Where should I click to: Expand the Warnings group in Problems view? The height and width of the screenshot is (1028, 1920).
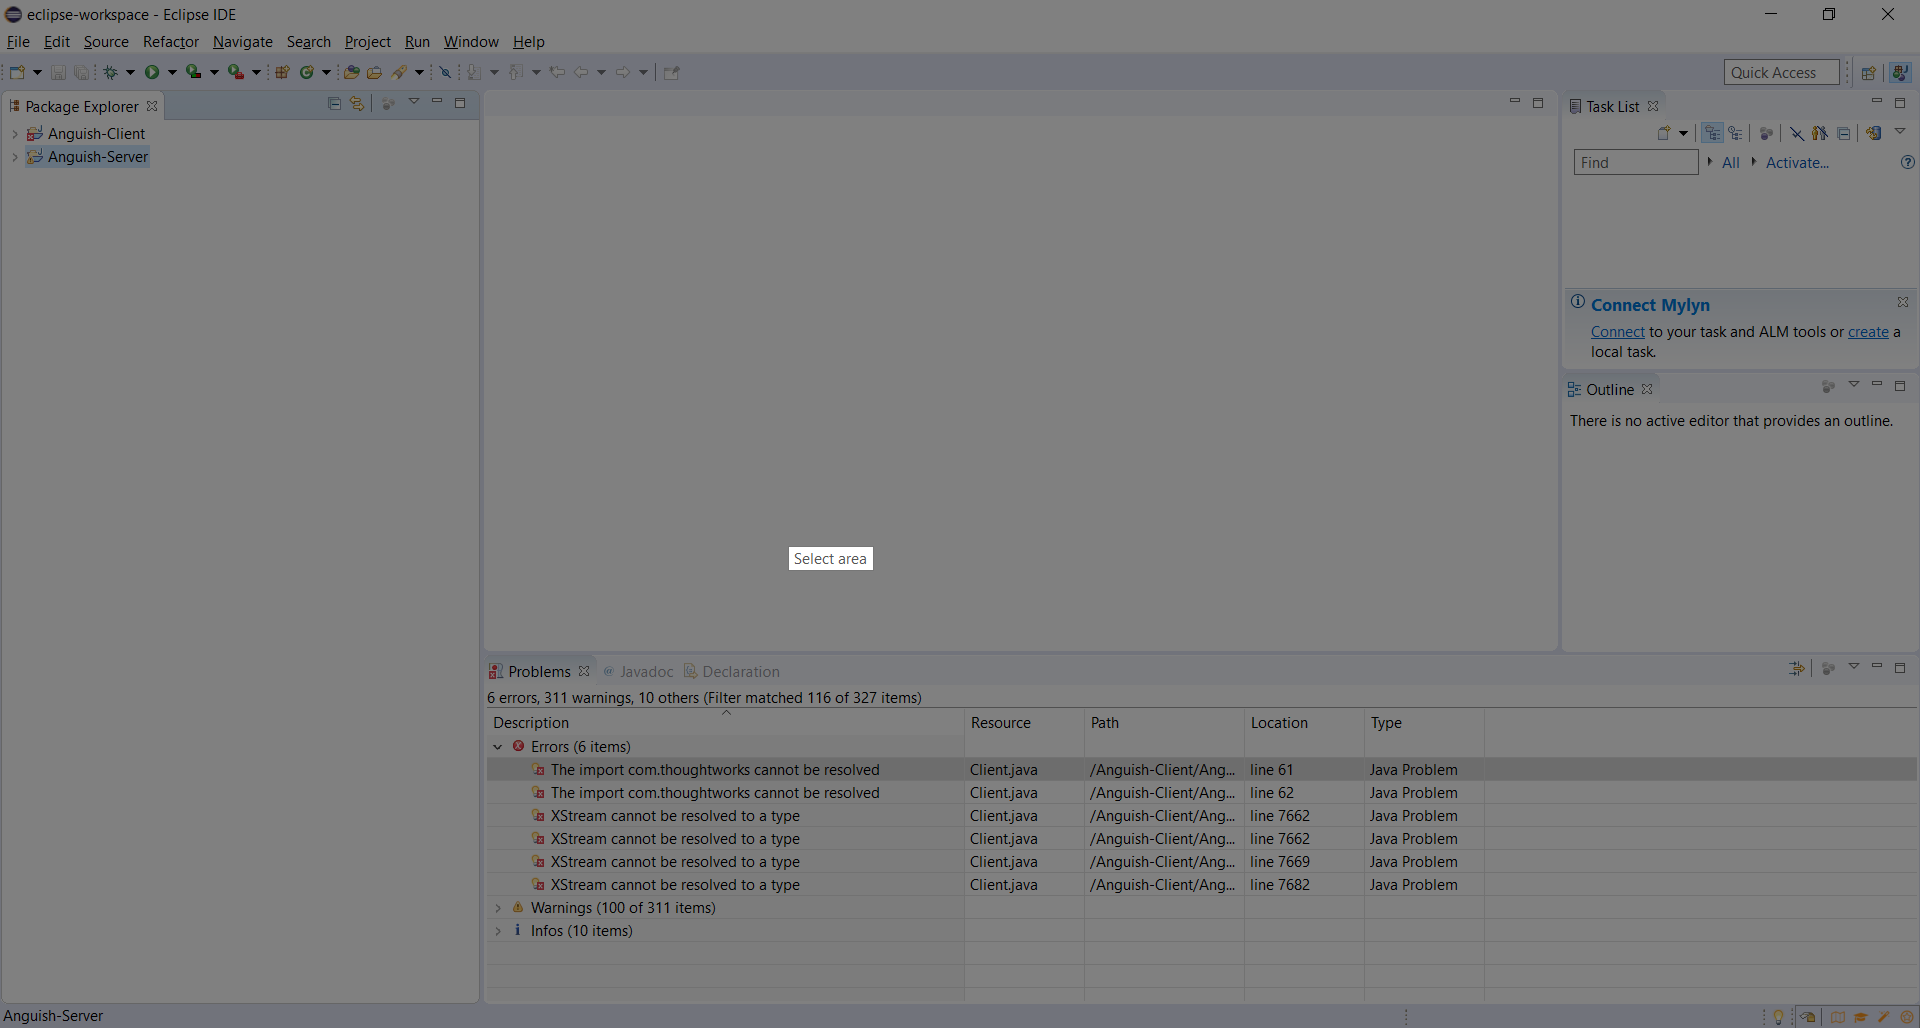(497, 908)
